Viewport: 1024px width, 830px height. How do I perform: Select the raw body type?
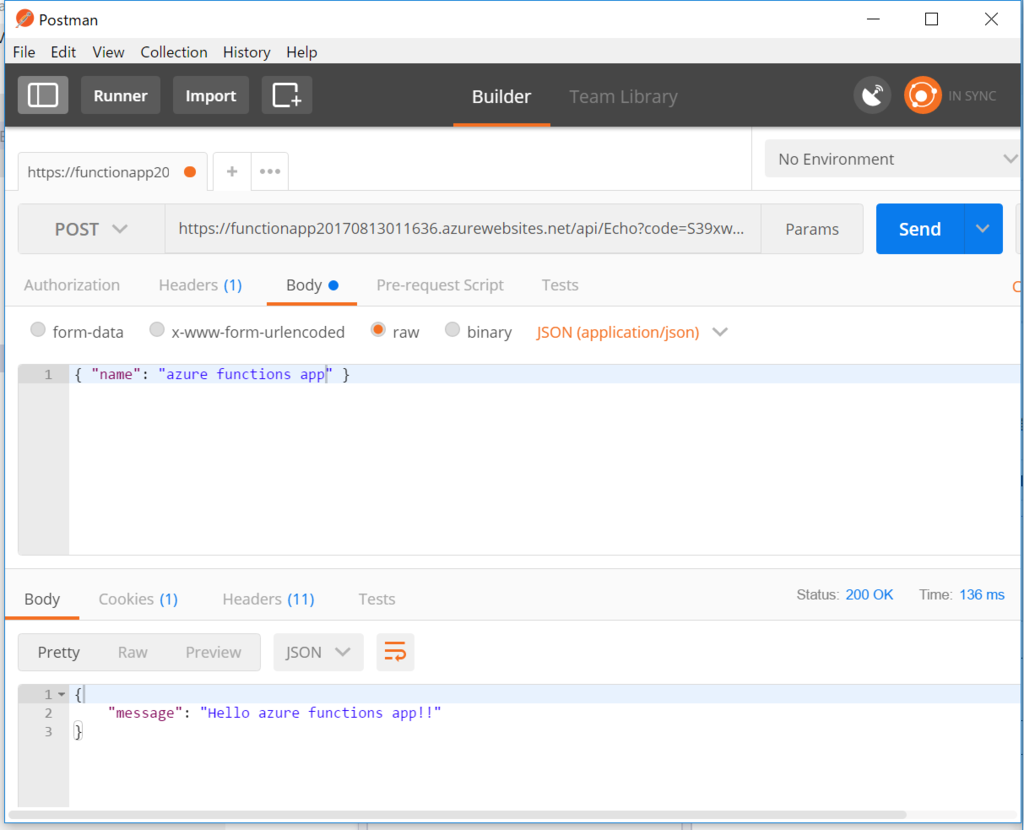pos(377,330)
